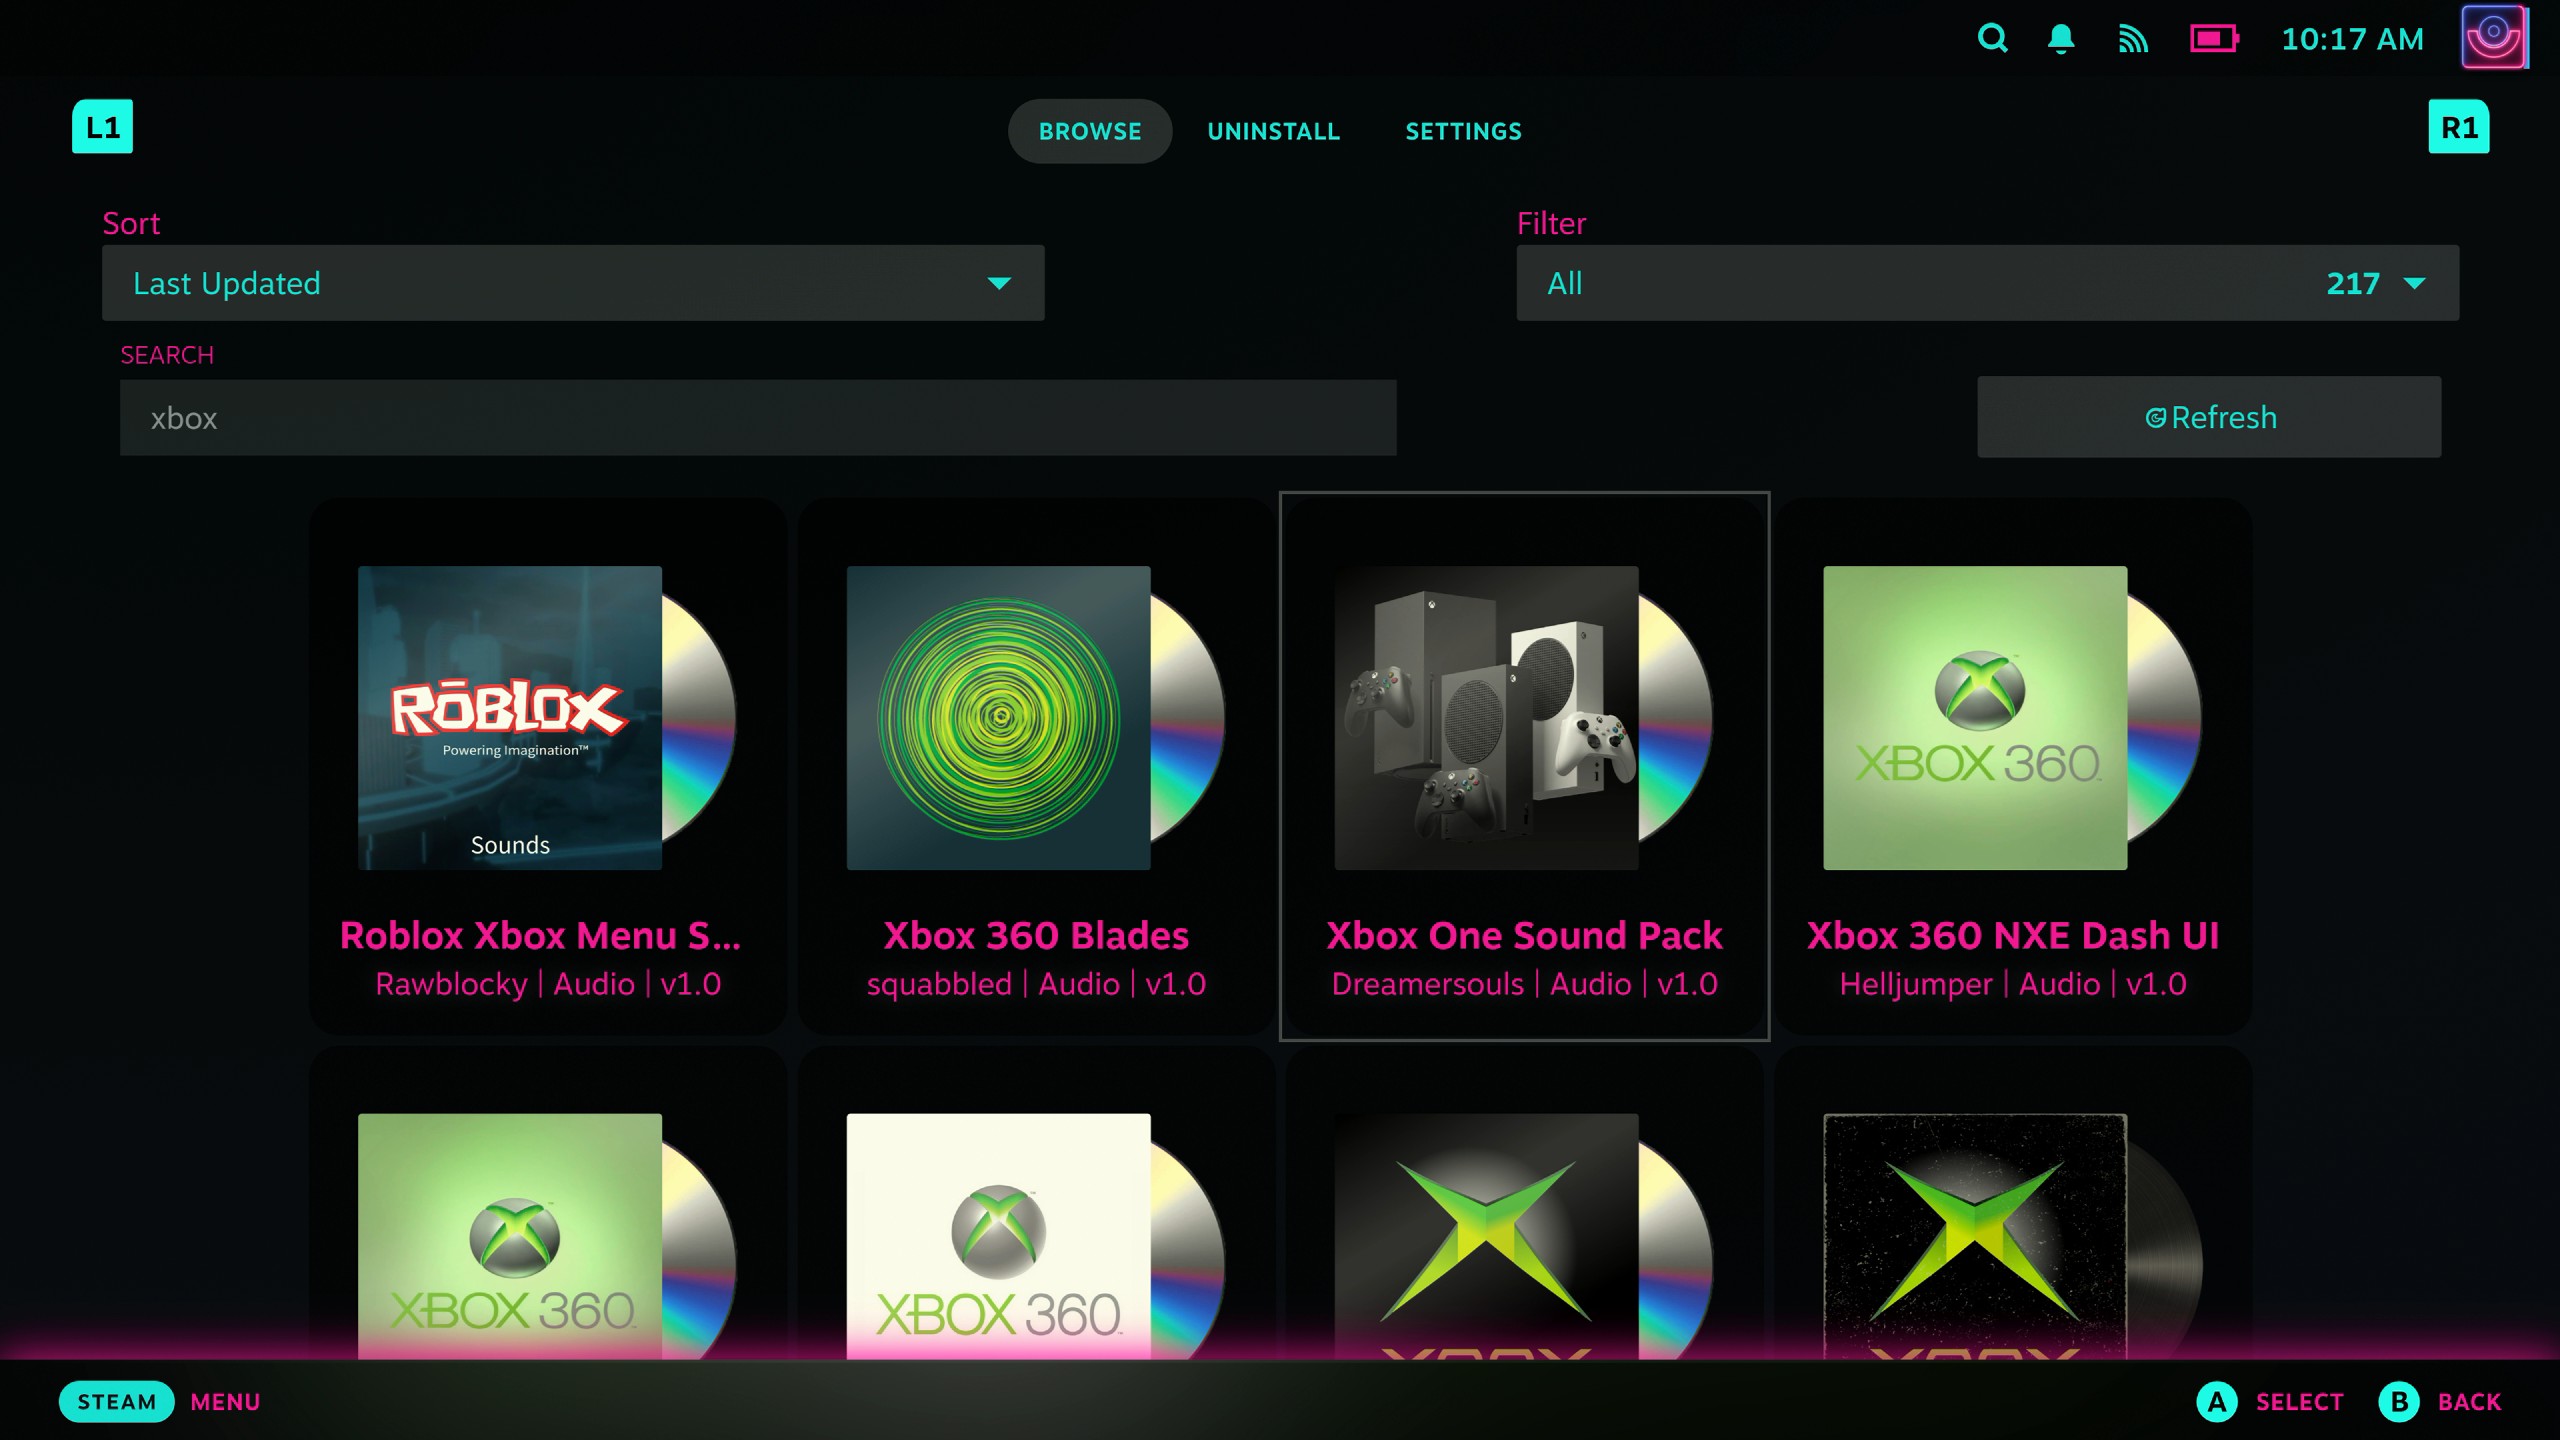Screen dimensions: 2560x1440
Task: Click the Refresh icon button
Action: (x=2150, y=417)
